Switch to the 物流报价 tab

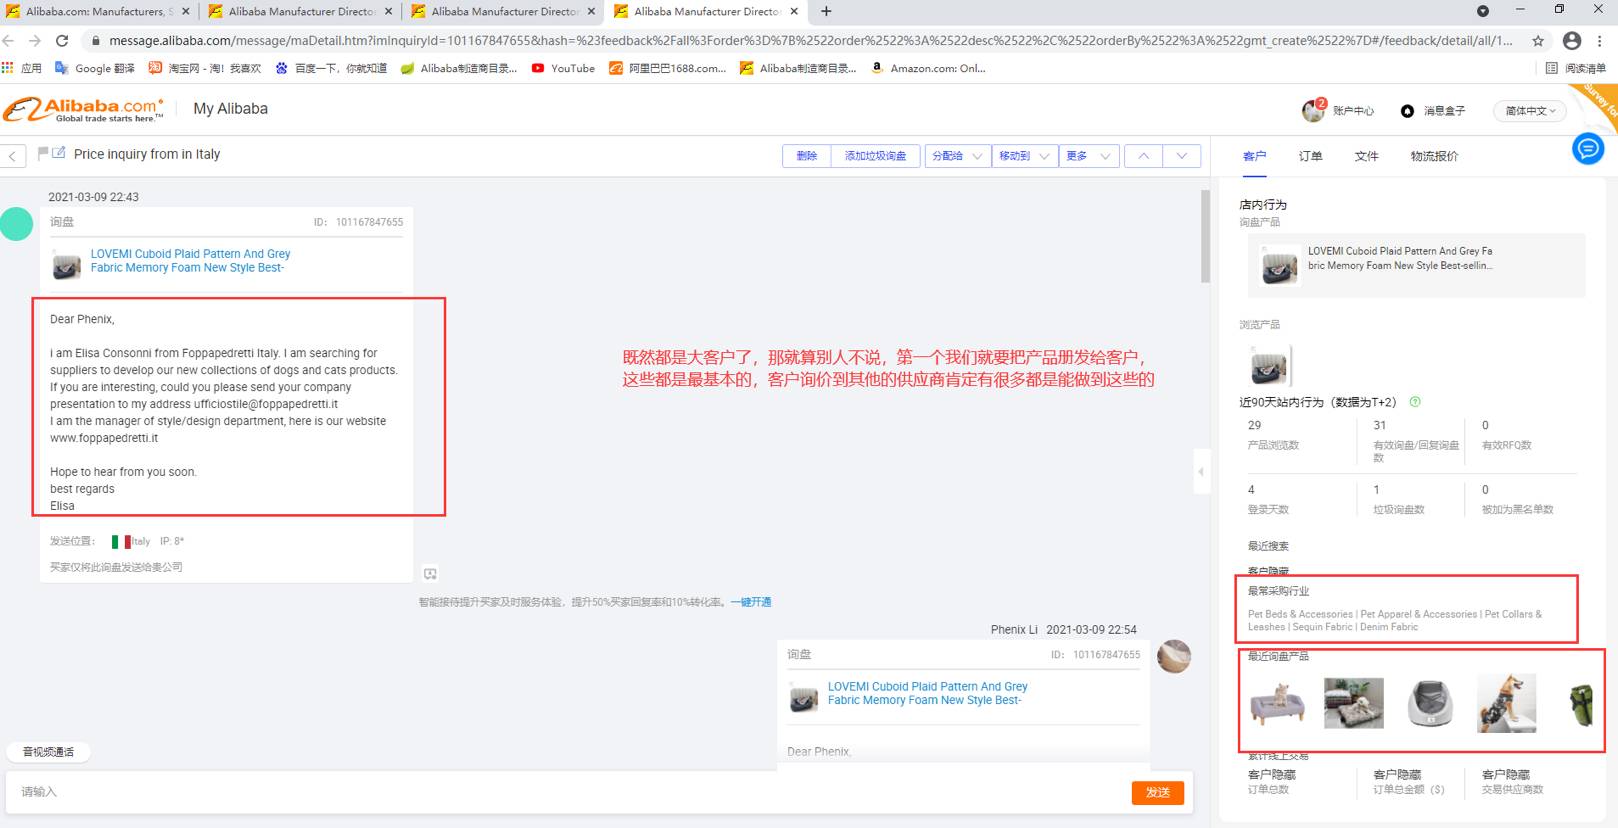[1434, 156]
